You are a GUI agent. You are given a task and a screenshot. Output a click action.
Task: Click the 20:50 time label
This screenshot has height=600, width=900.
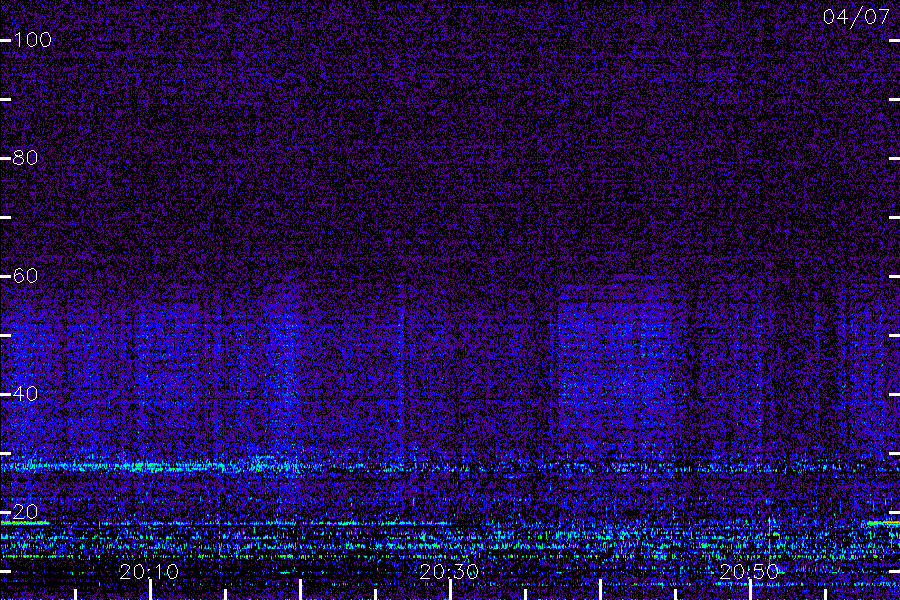coord(750,571)
